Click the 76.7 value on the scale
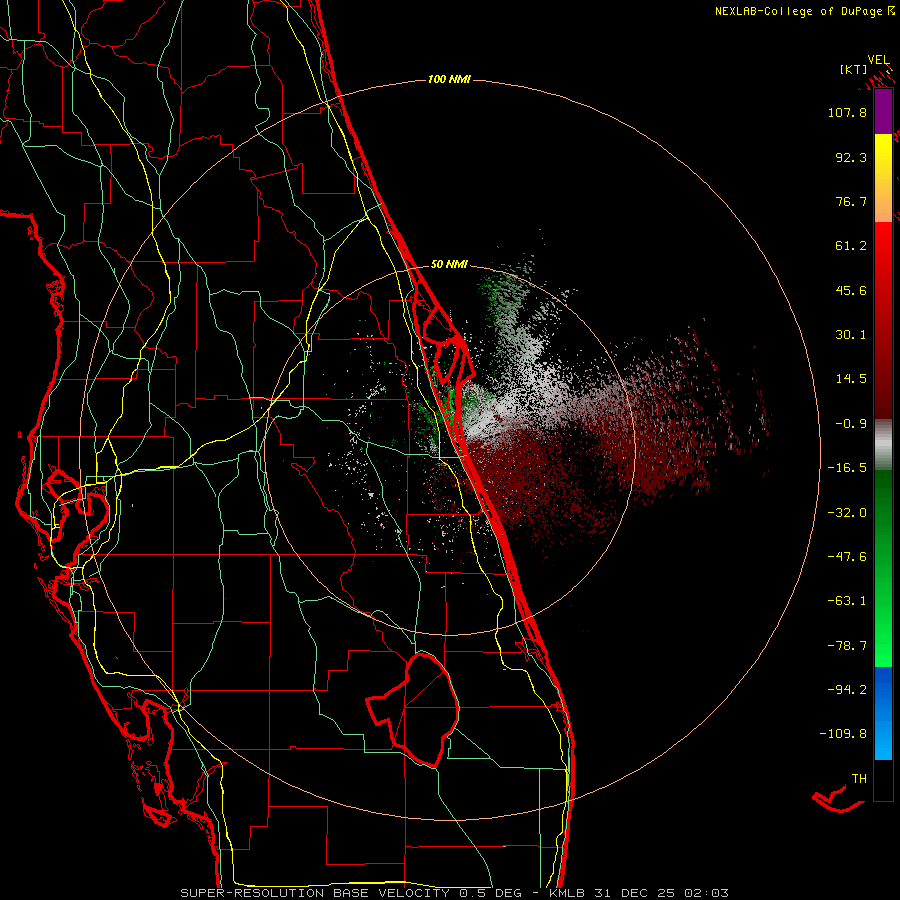The height and width of the screenshot is (900, 900). coord(851,201)
